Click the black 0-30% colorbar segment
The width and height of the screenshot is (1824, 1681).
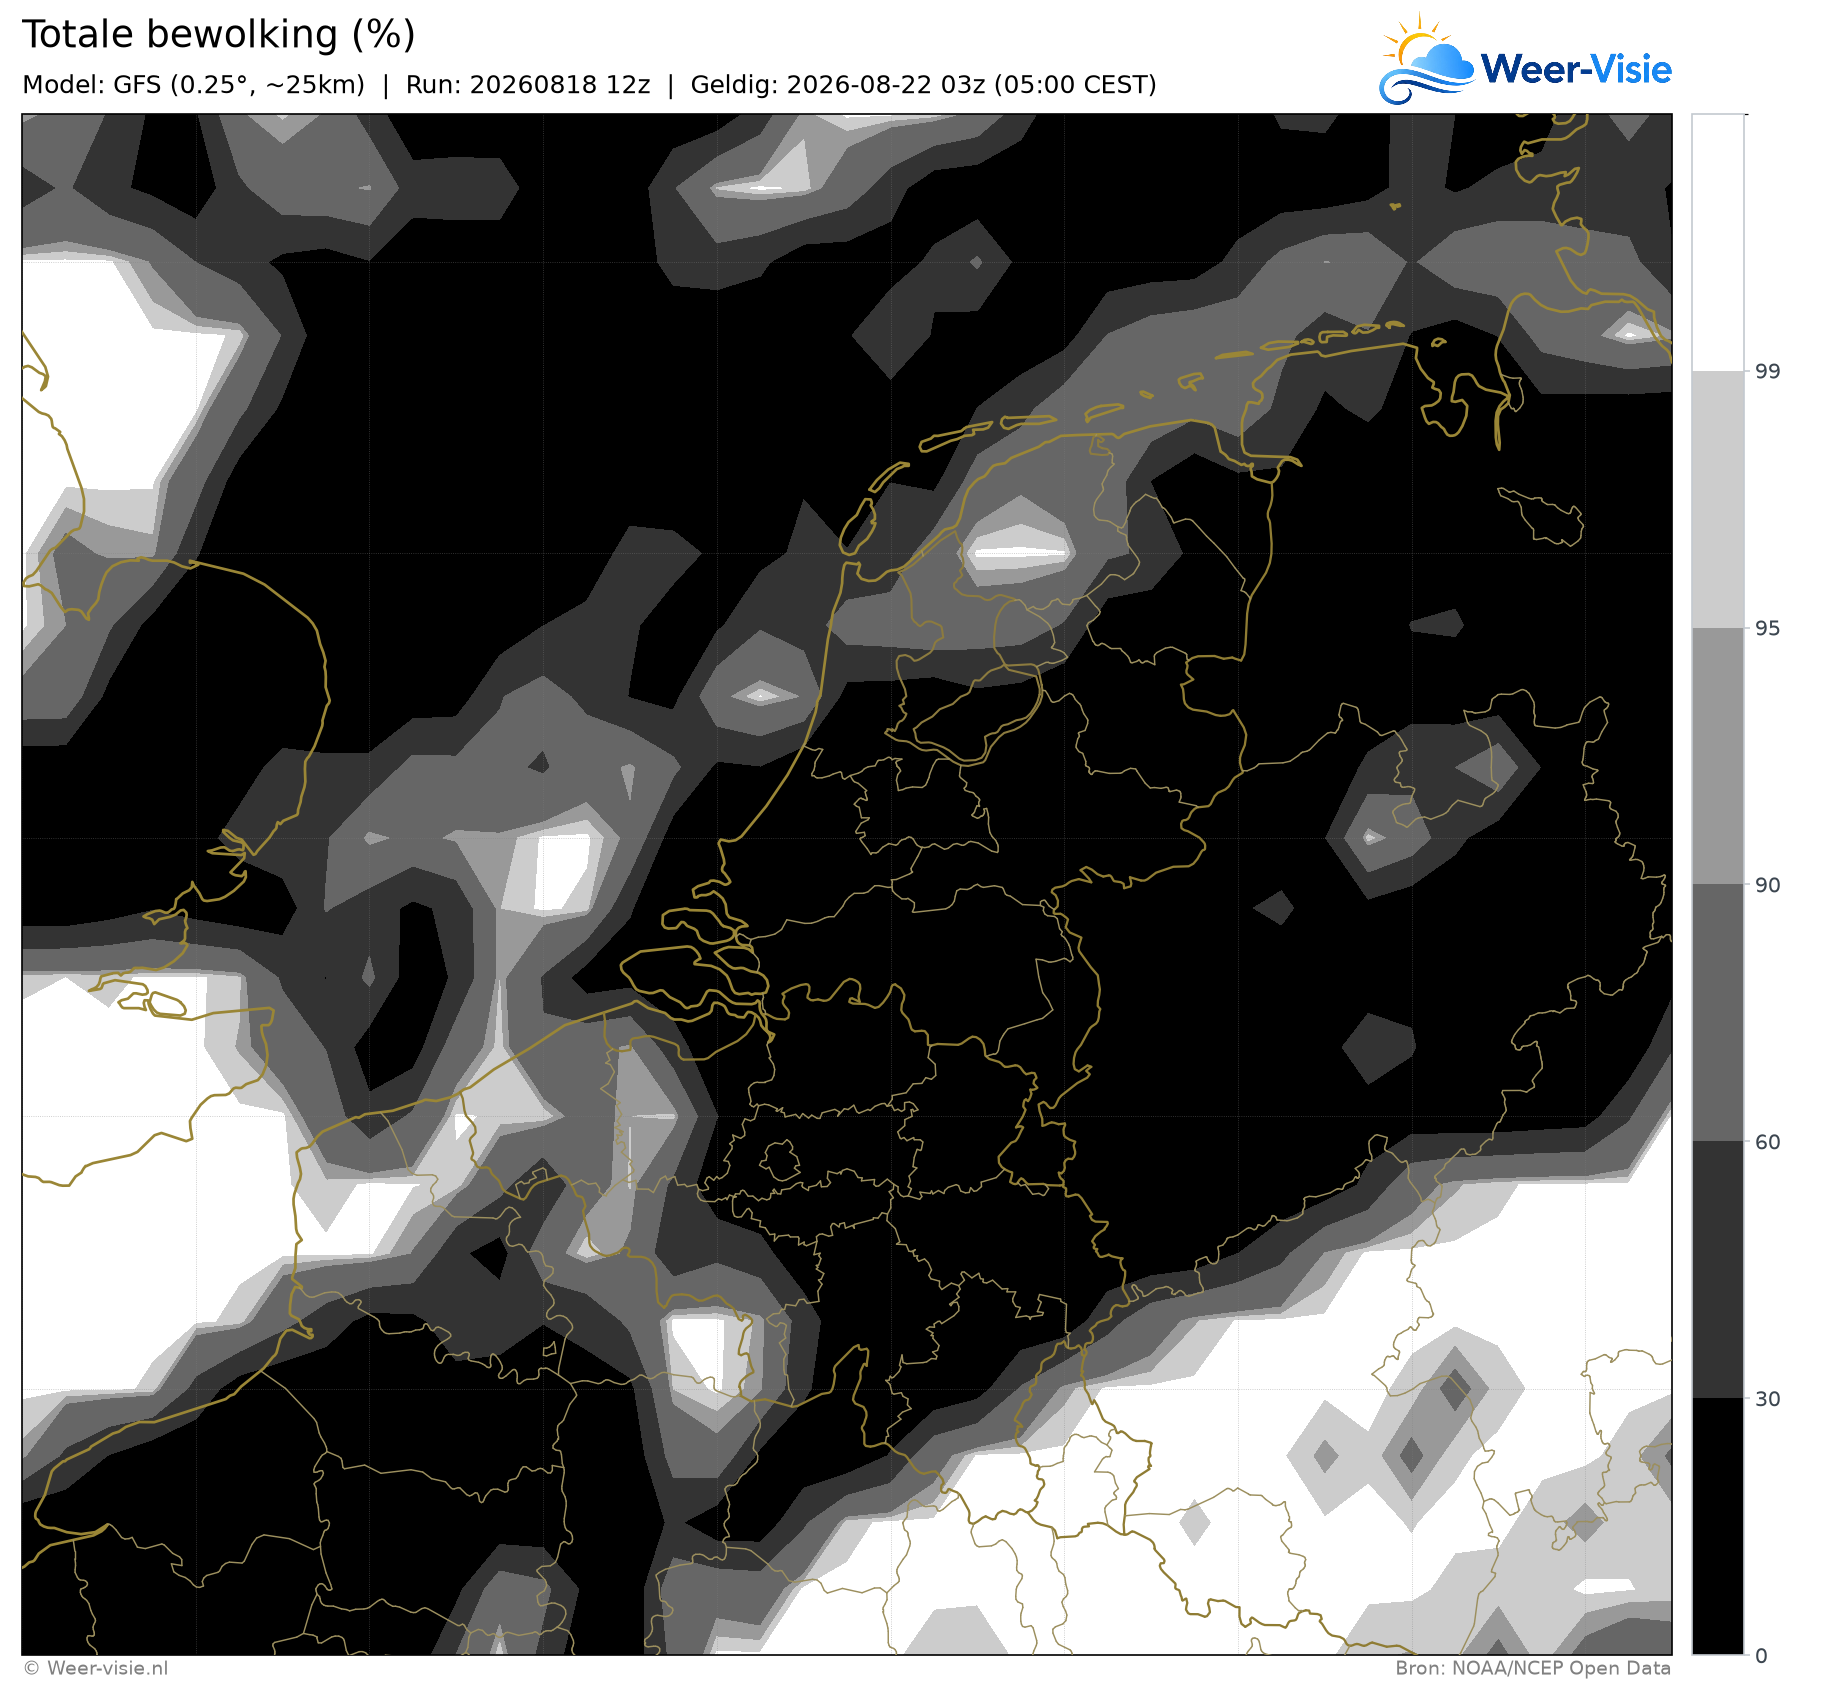[1718, 1527]
